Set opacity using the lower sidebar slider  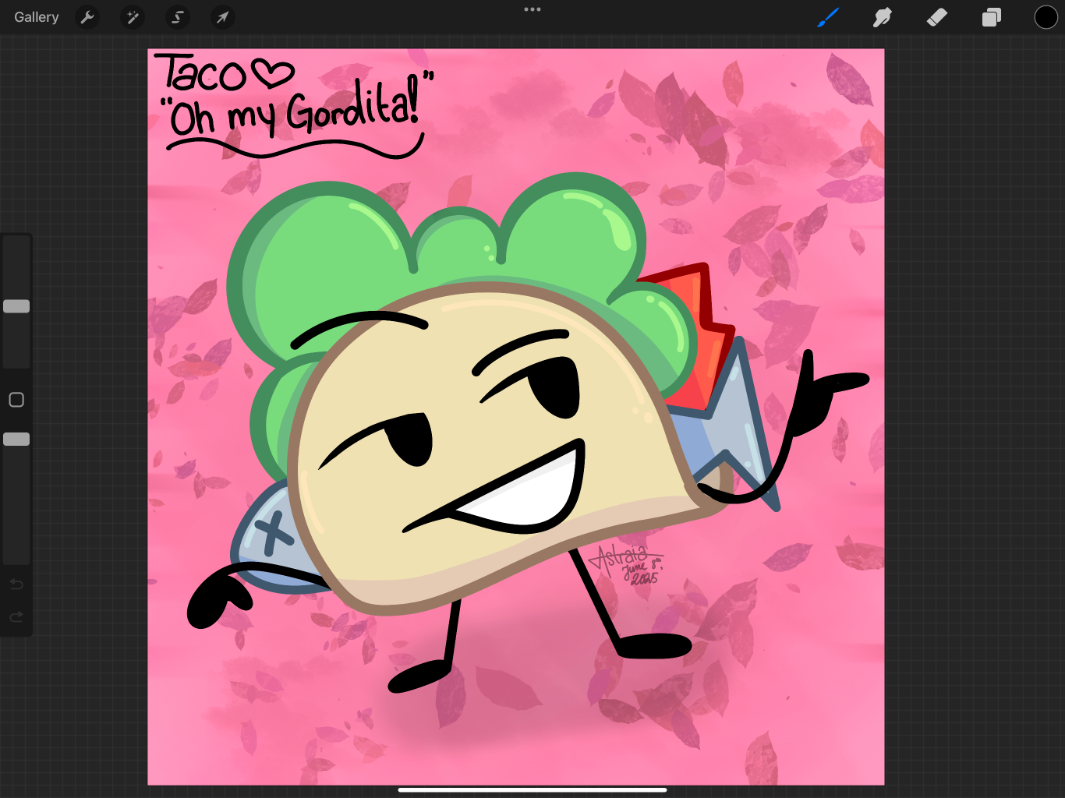(16, 439)
